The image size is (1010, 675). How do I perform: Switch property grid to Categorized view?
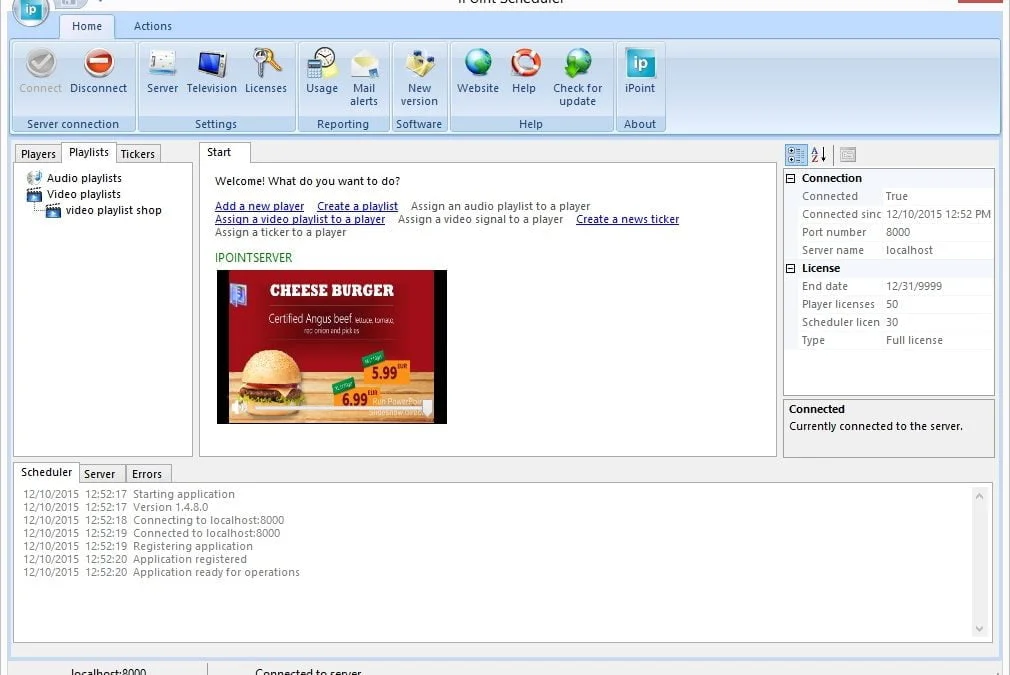pyautogui.click(x=796, y=155)
